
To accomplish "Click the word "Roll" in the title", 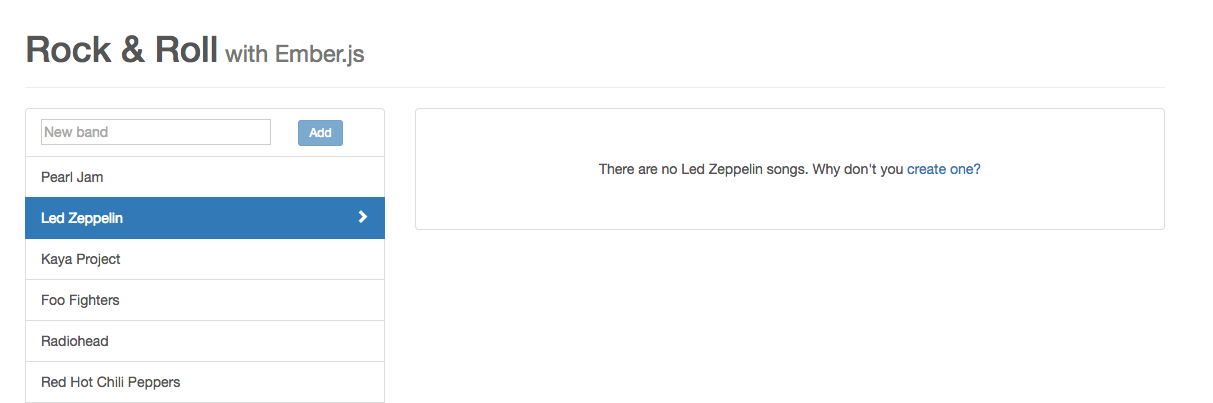I will pyautogui.click(x=186, y=50).
